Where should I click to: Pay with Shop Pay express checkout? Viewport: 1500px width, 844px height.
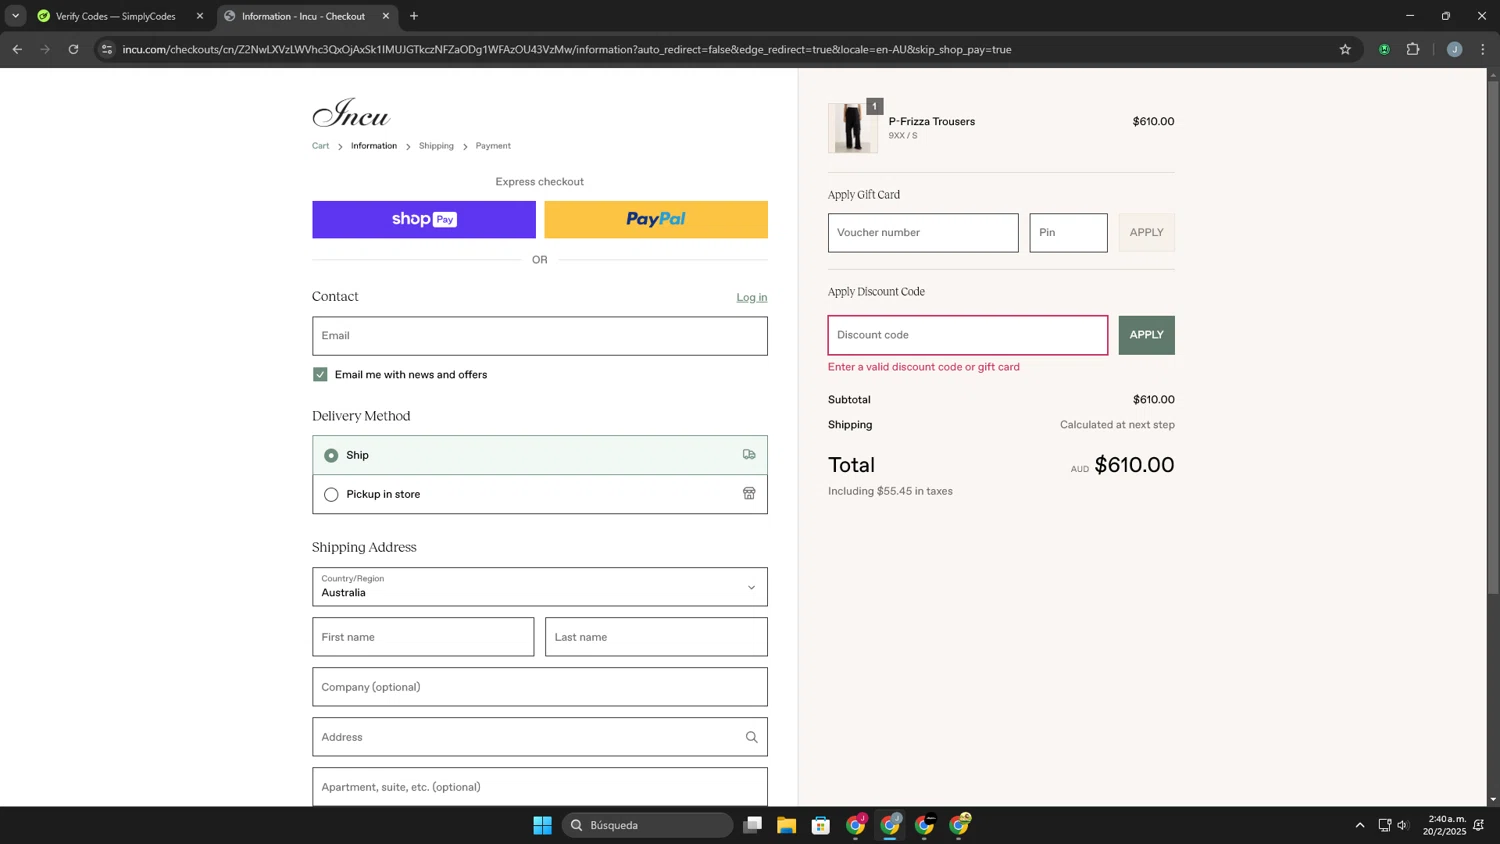tap(424, 219)
